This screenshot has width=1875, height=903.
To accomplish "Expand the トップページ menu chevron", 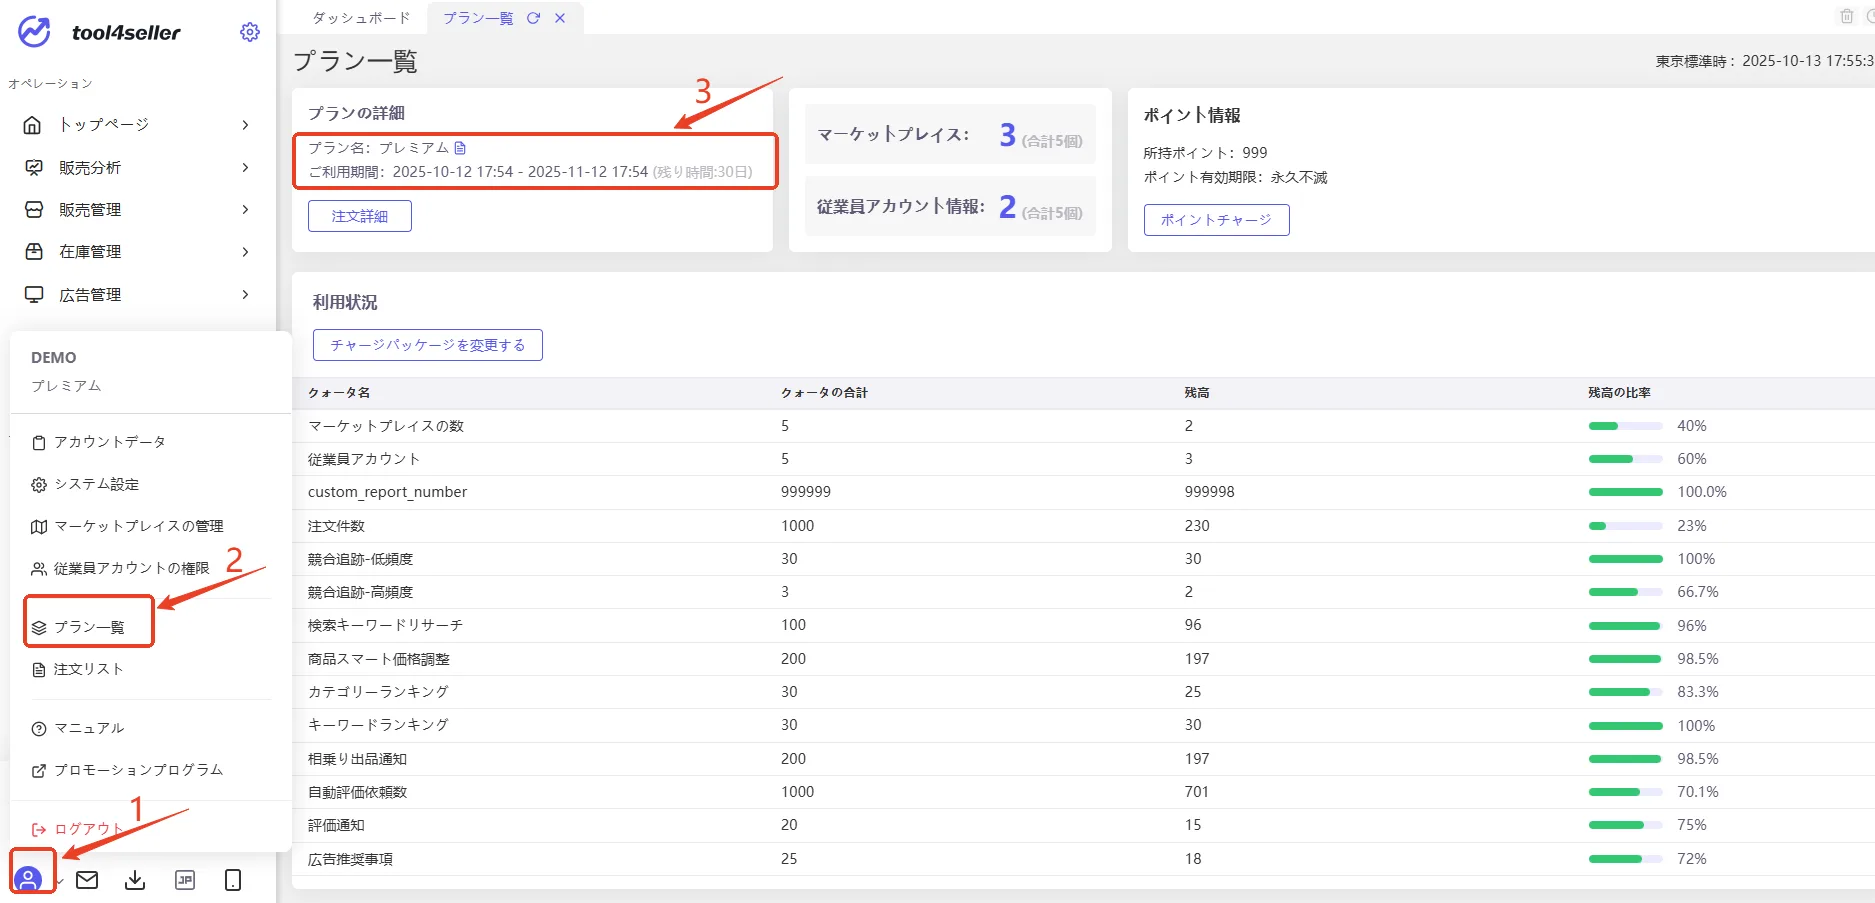I will point(245,125).
